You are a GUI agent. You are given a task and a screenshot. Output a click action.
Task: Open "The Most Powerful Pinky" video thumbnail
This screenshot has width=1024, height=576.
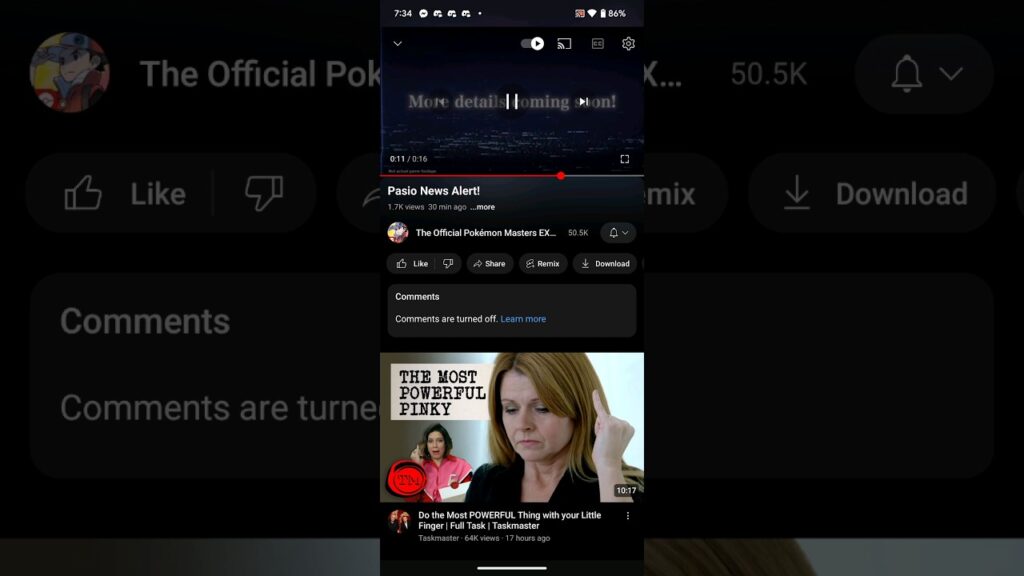512,427
